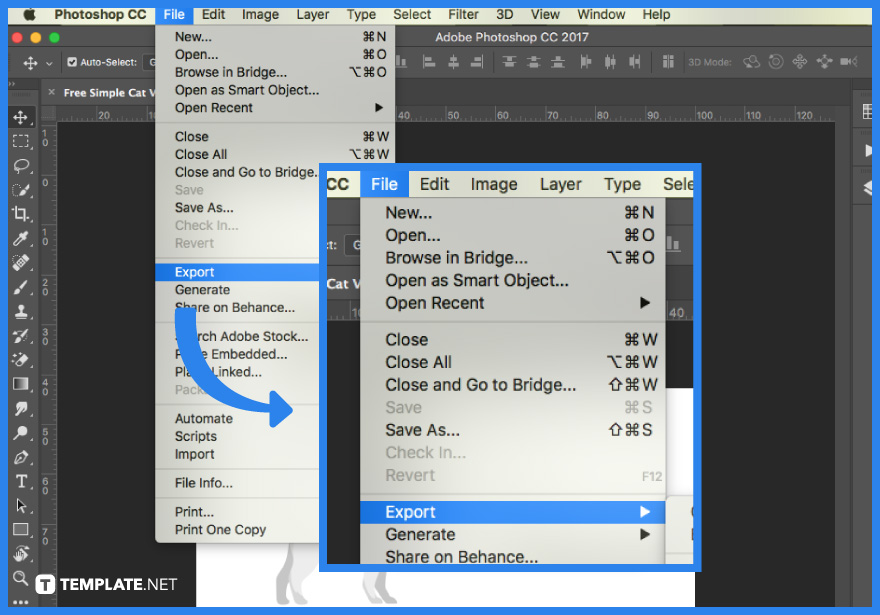
Task: Expand the Generate submenu
Action: (419, 534)
